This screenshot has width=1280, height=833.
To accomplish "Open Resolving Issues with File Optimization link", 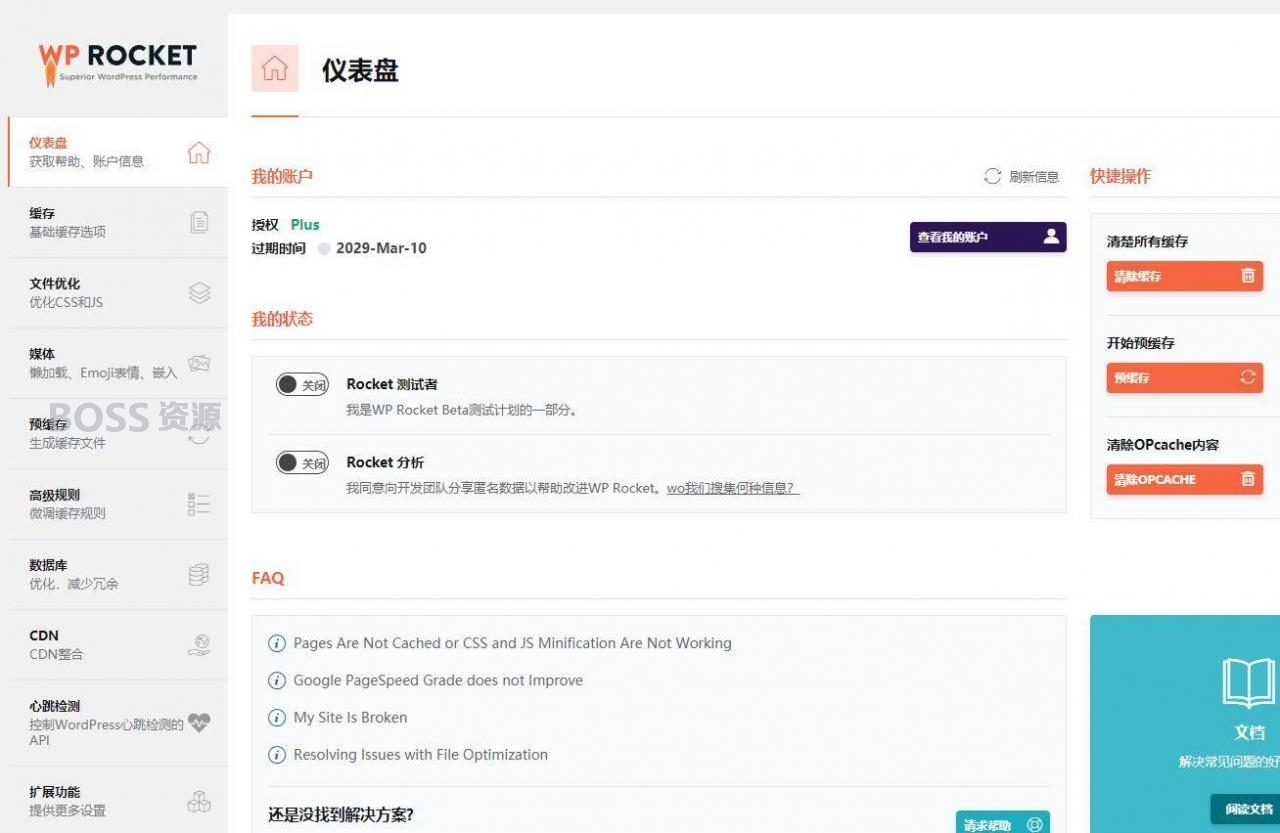I will 420,754.
